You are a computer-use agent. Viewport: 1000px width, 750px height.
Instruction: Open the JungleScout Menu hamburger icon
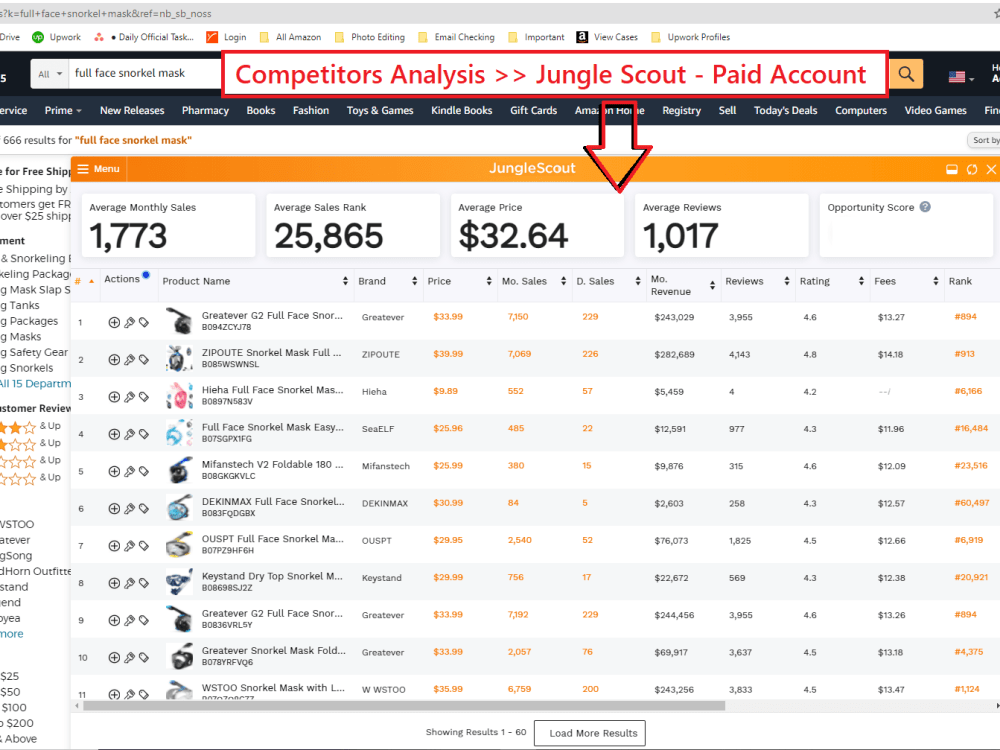click(x=83, y=169)
